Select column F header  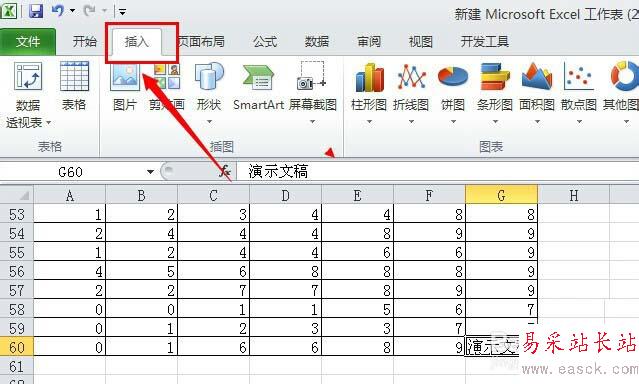pos(430,195)
